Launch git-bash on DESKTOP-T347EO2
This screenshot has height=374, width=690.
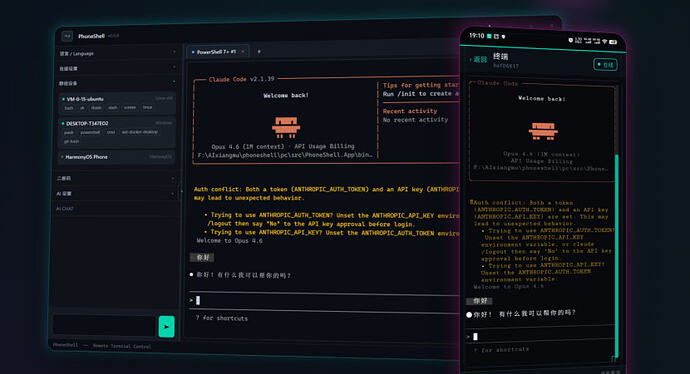pos(72,141)
